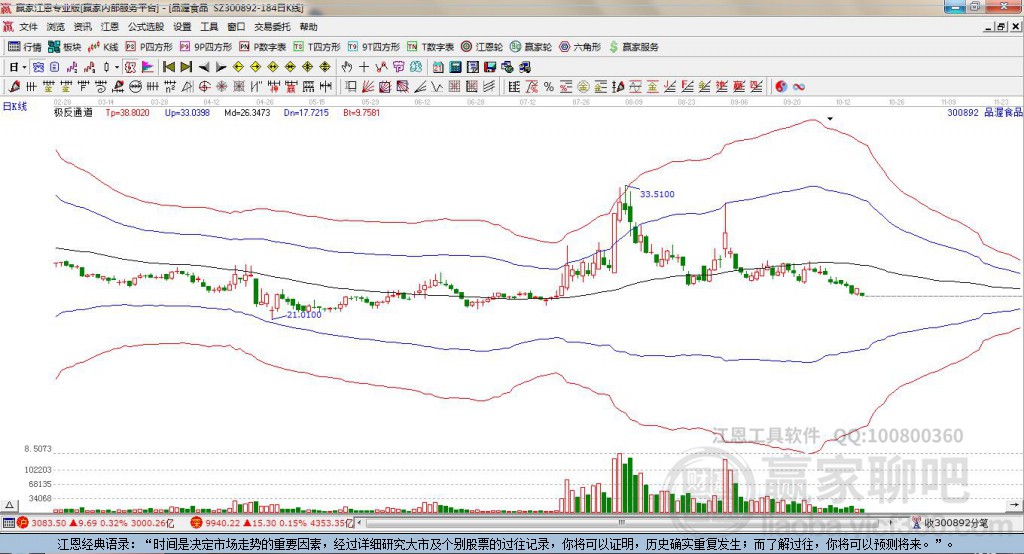This screenshot has height=554, width=1024.
Task: Click the yin-yang circle icon
Action: coord(781,87)
